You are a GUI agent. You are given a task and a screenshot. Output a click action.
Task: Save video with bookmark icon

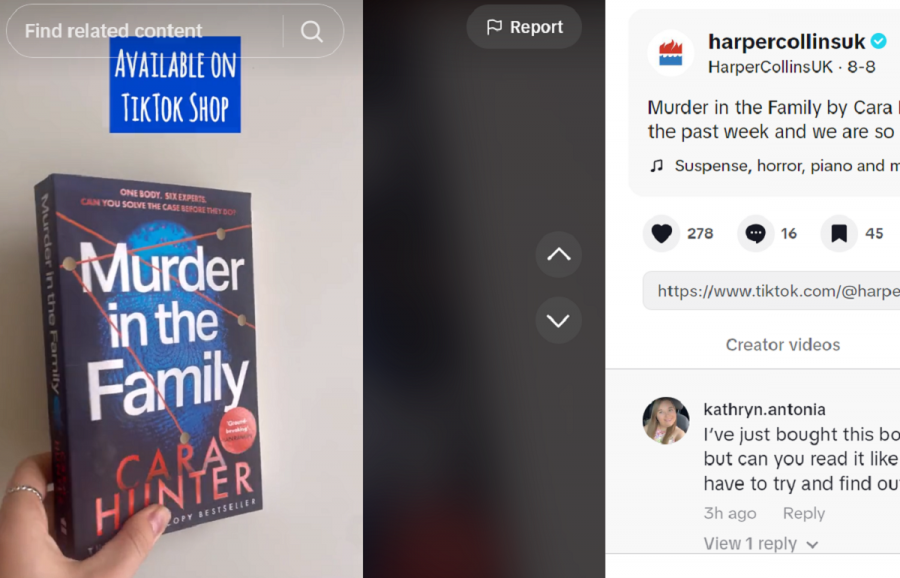tap(839, 234)
